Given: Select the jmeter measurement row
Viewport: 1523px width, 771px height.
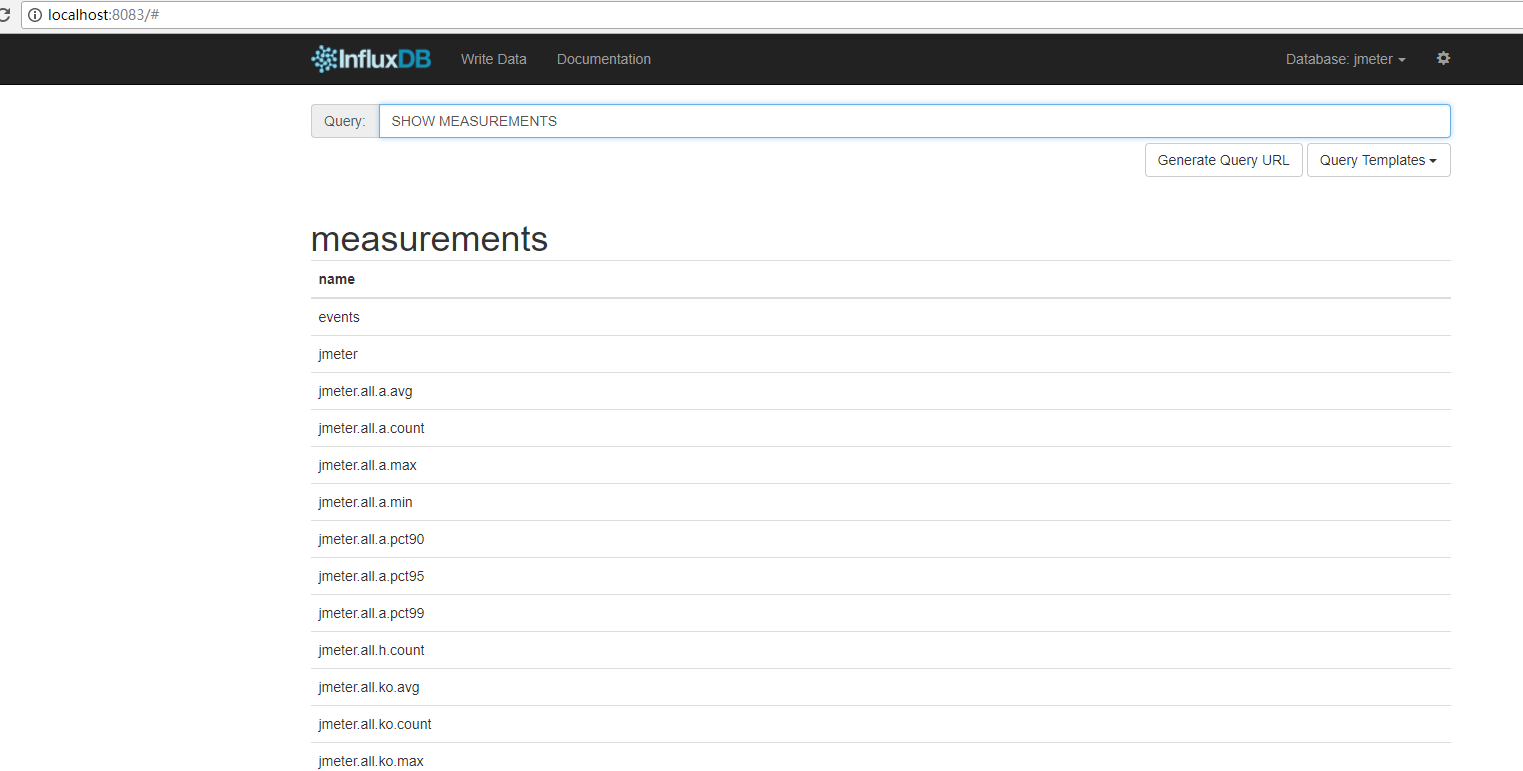Looking at the screenshot, I should pyautogui.click(x=880, y=354).
